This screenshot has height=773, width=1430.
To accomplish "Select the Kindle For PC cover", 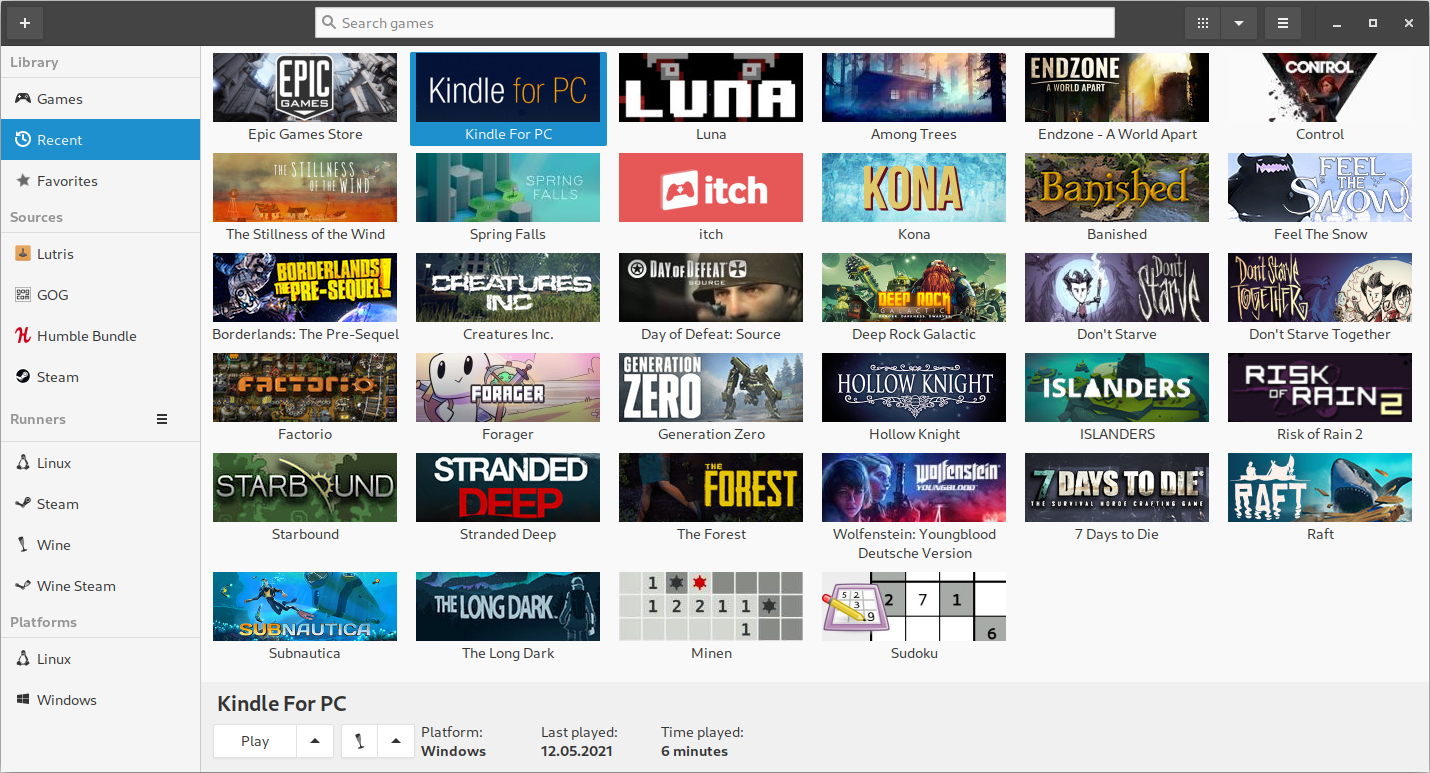I will 508,87.
